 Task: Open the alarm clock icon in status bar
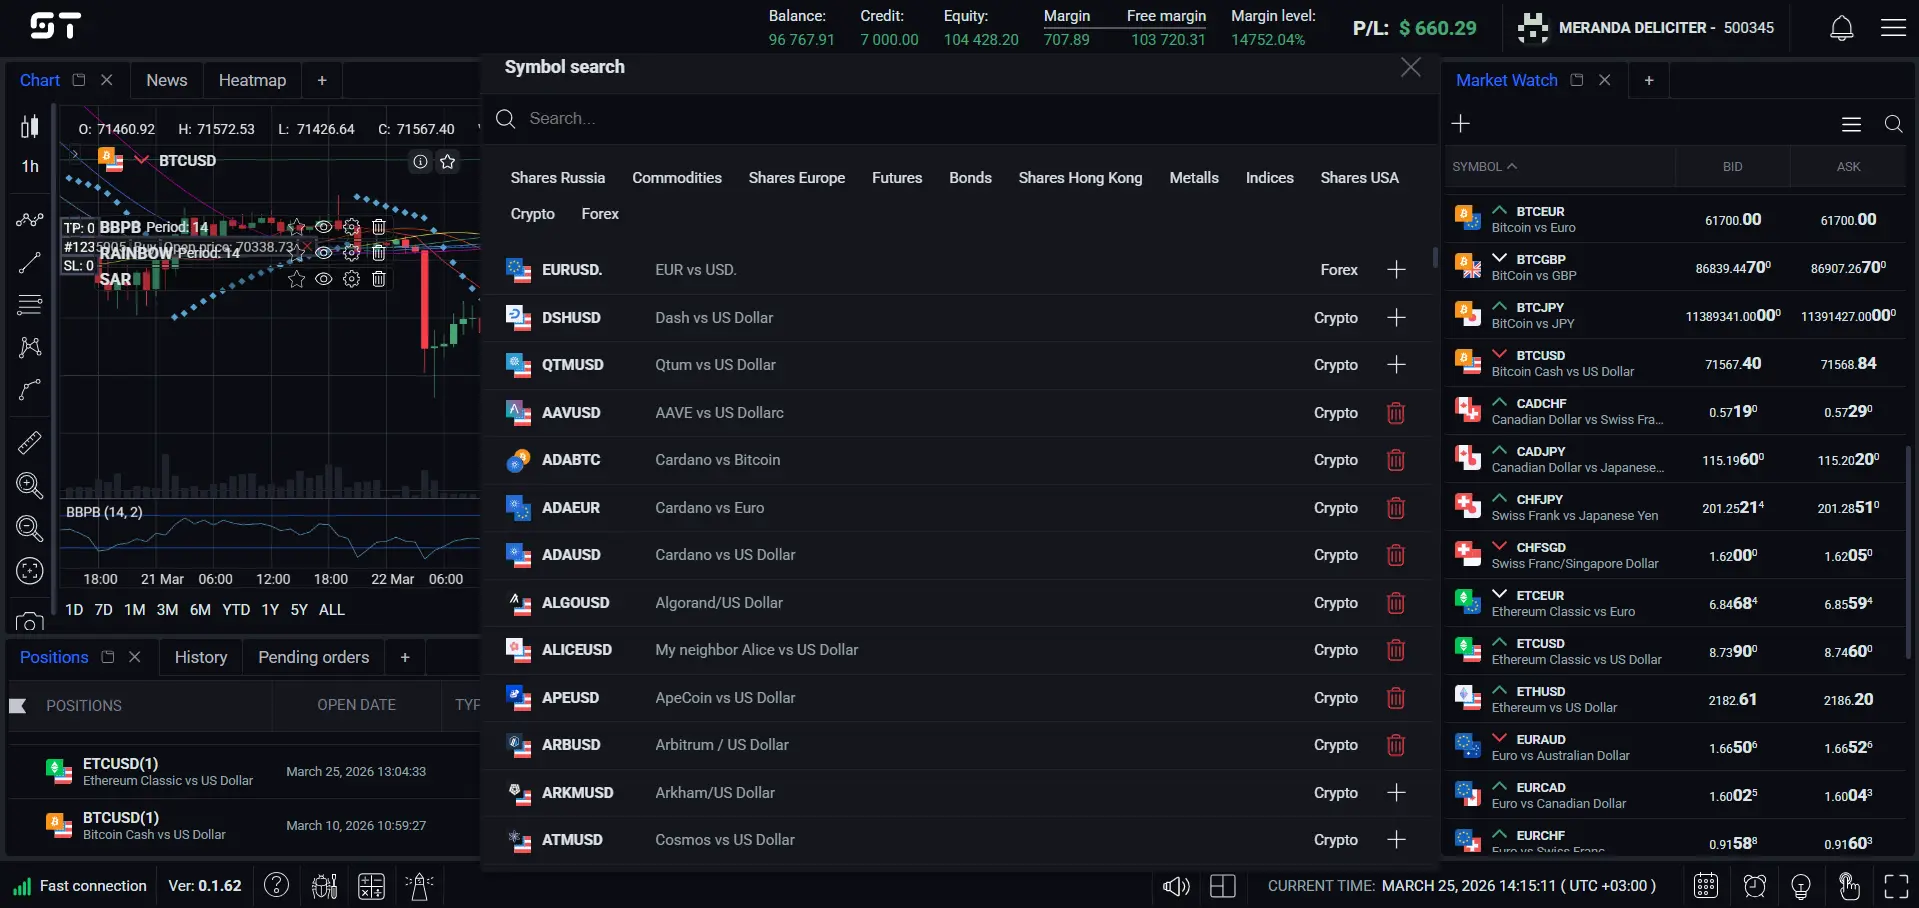pyautogui.click(x=1754, y=886)
